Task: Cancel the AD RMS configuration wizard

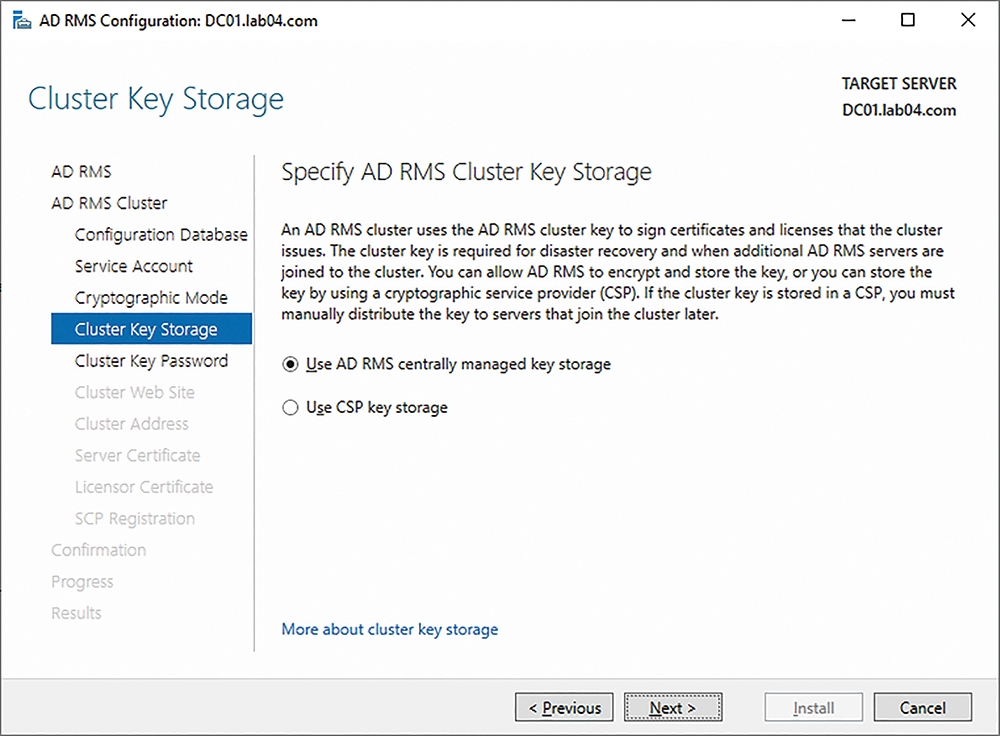Action: point(923,707)
